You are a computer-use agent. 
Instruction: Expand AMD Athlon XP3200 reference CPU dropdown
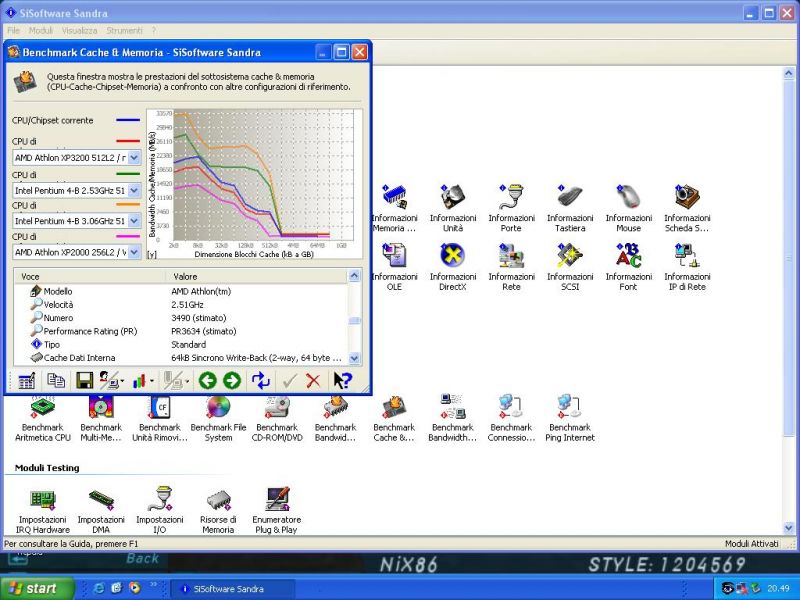click(x=134, y=158)
